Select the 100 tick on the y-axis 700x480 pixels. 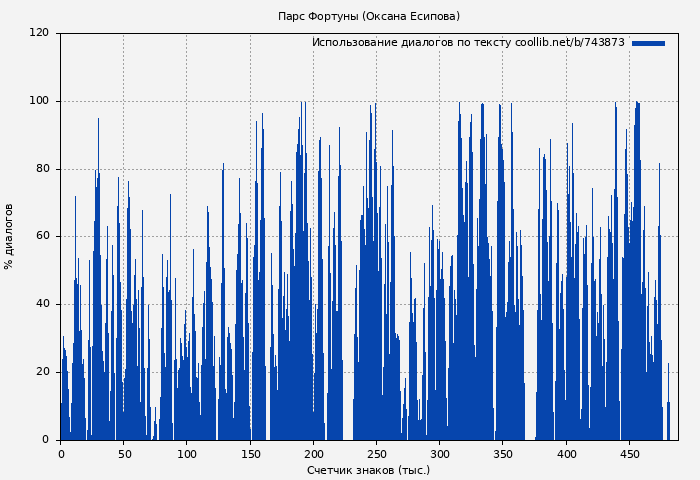(x=39, y=101)
